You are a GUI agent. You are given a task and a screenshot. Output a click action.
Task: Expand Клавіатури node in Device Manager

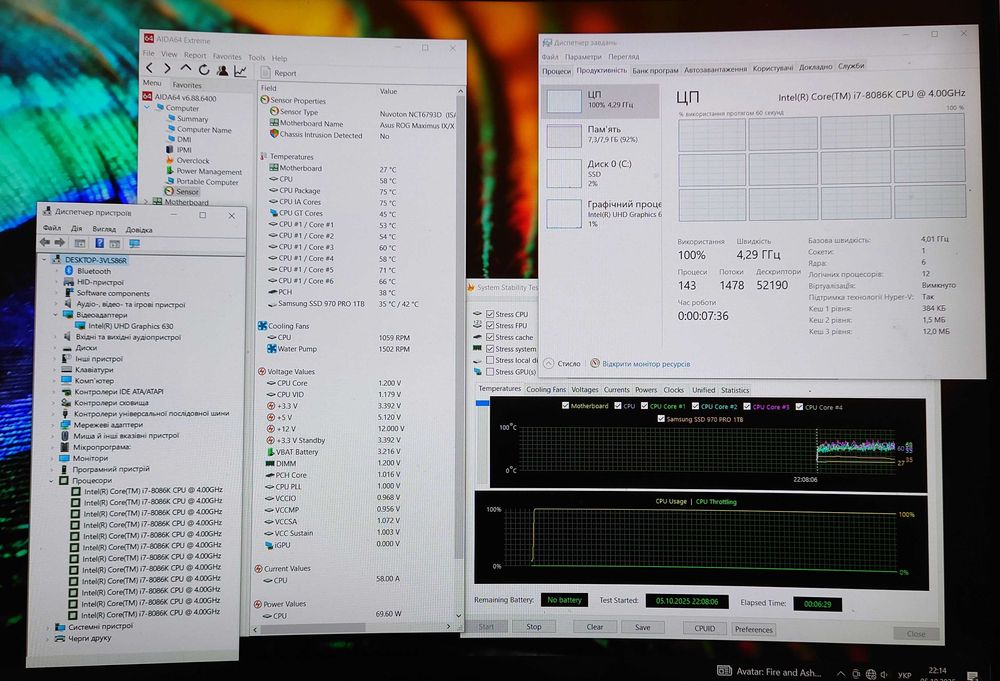coord(54,370)
